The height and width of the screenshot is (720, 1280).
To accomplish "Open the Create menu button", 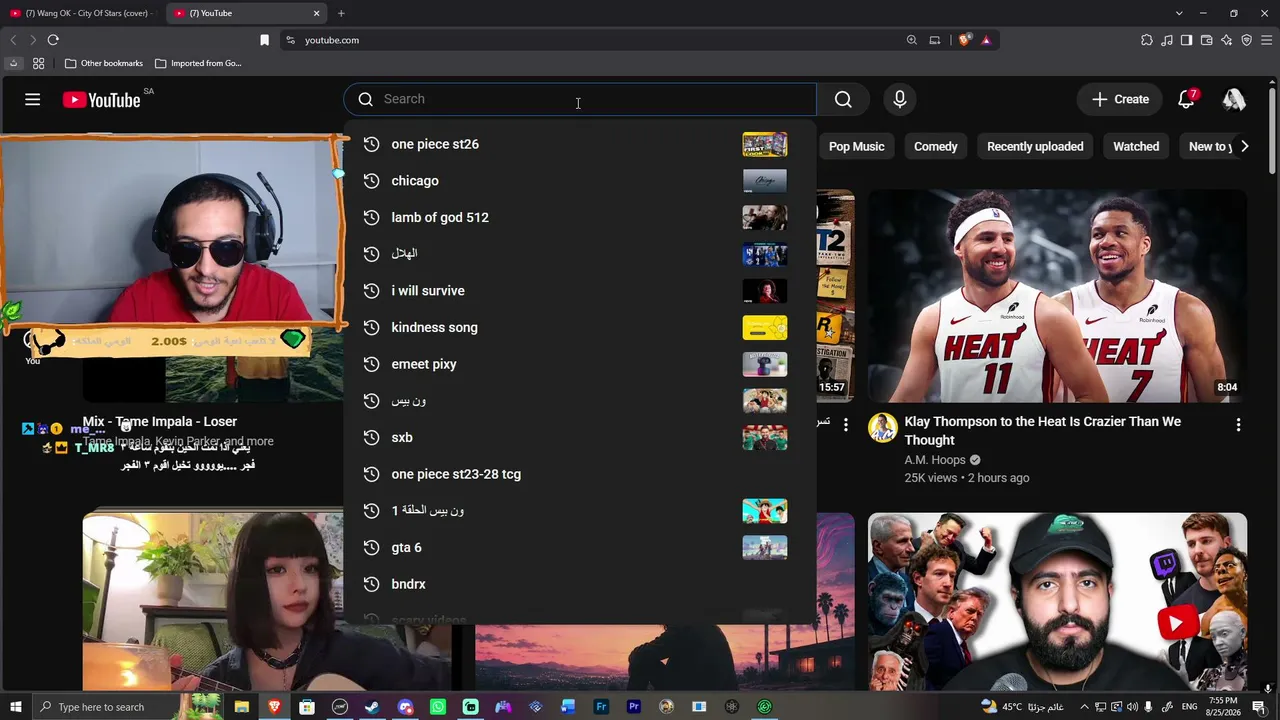I will click(x=1120, y=99).
